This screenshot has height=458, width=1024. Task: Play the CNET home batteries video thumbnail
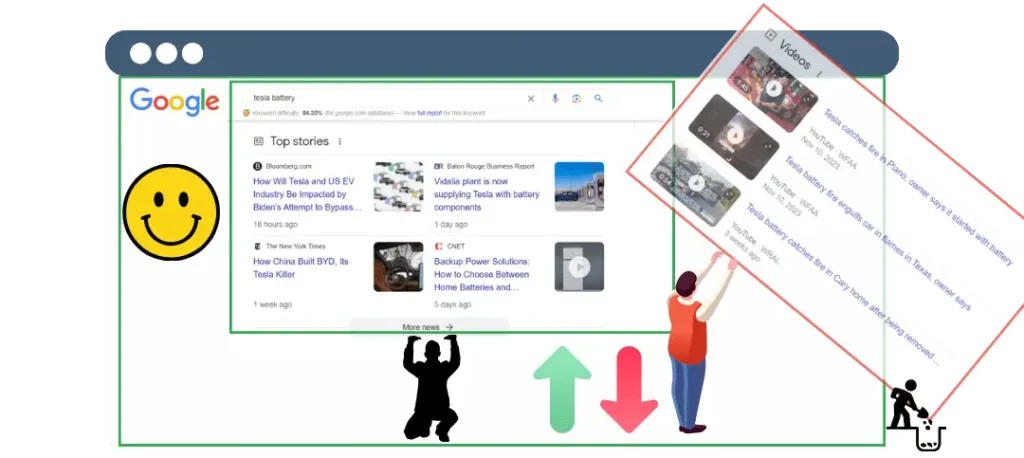(x=579, y=267)
